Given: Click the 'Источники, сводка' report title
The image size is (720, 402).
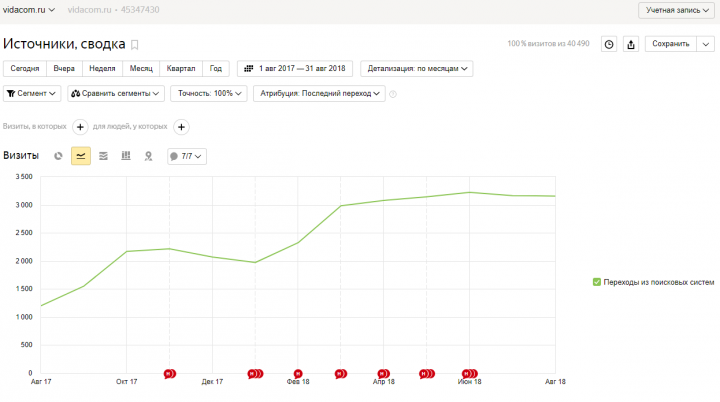Looking at the screenshot, I should click(x=64, y=44).
